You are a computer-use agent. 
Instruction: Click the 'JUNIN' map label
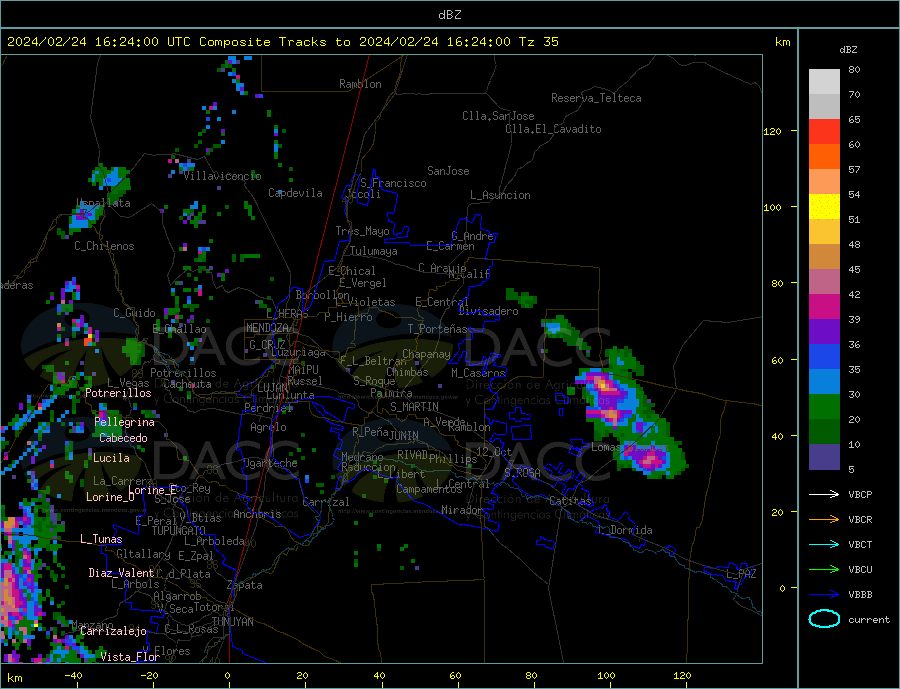(x=404, y=436)
